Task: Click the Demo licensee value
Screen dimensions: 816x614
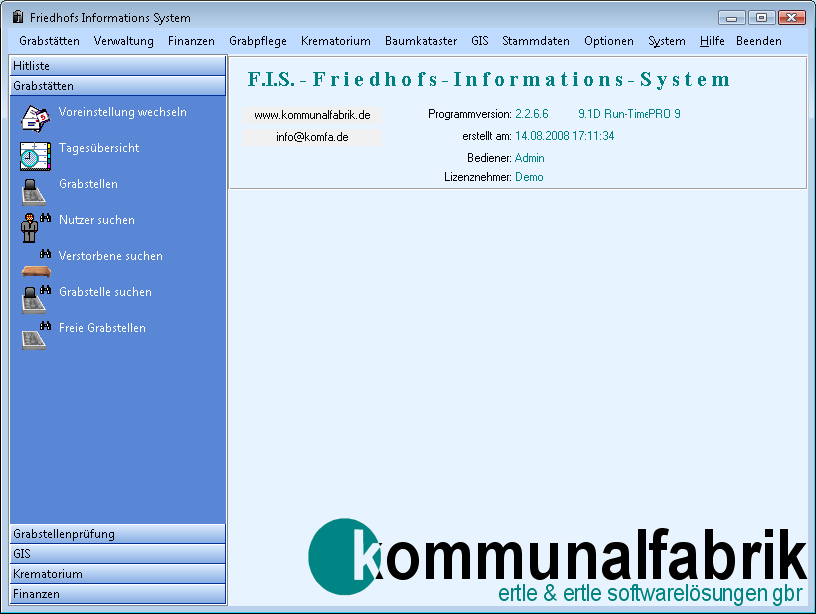Action: (x=529, y=177)
